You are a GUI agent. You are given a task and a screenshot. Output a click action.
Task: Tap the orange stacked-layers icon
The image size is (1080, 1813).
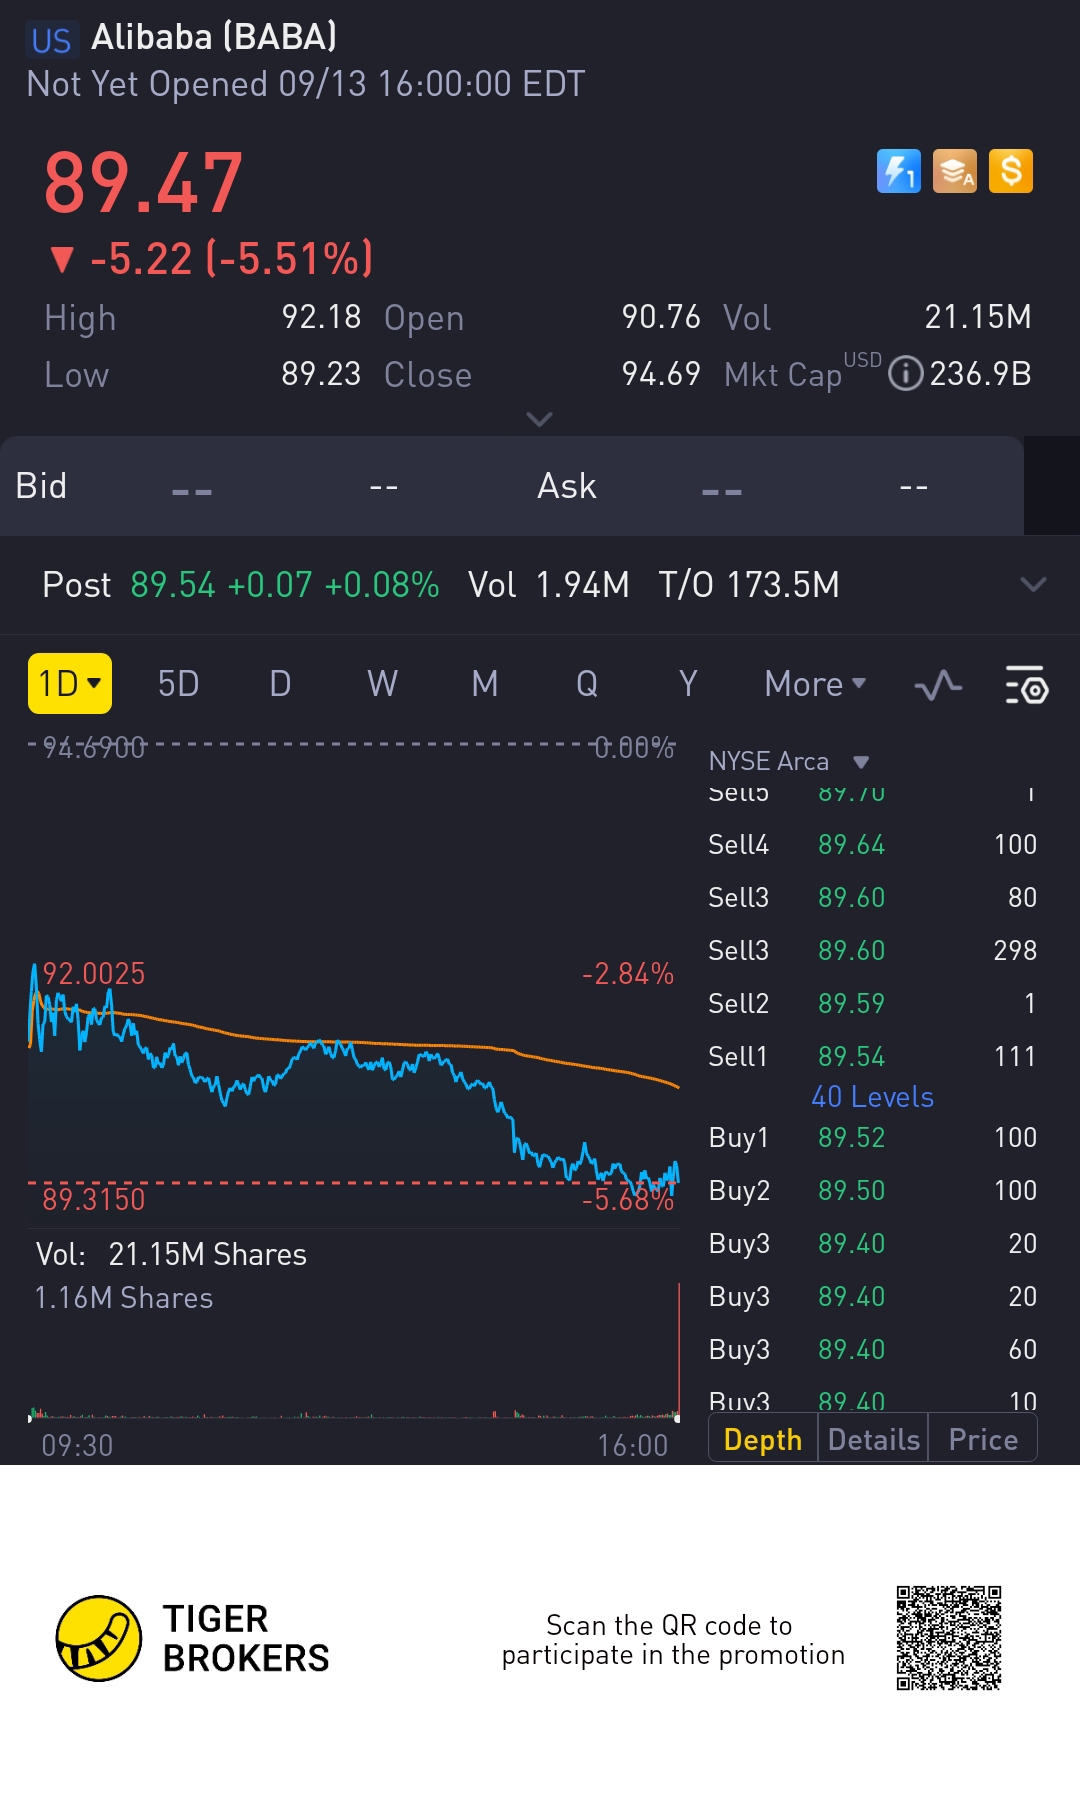coord(954,171)
